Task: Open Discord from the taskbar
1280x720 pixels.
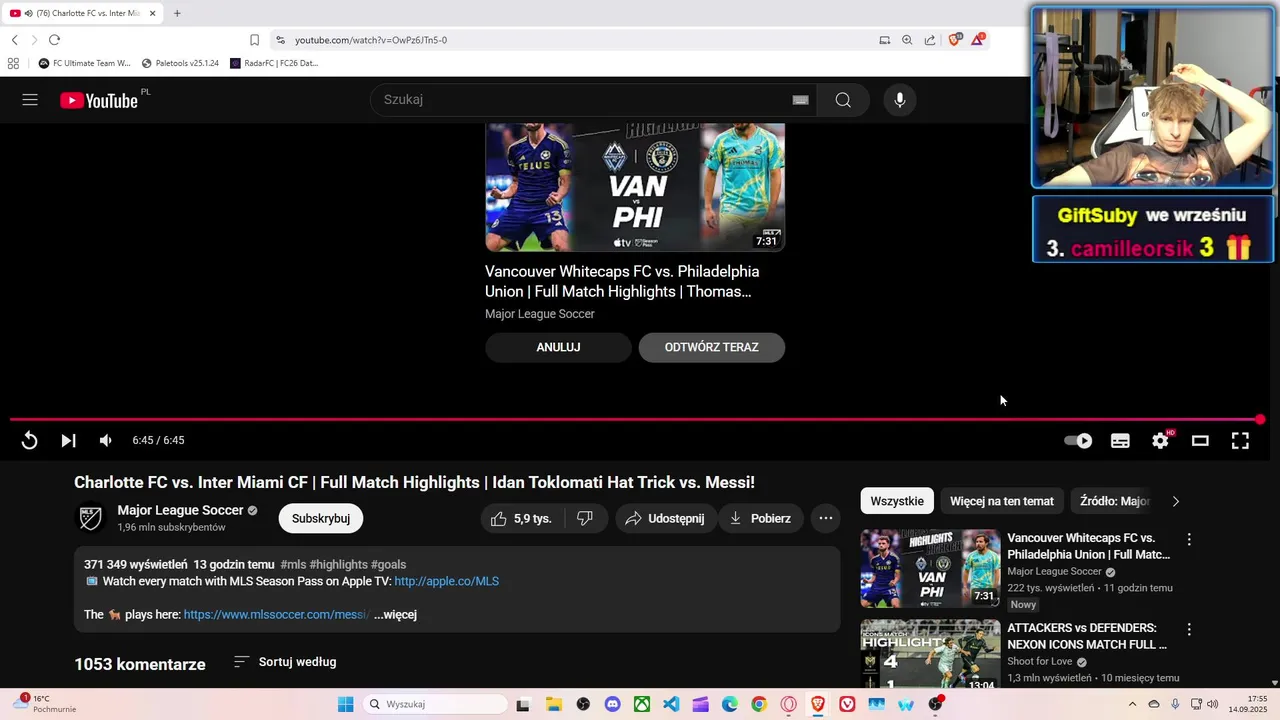Action: pos(612,704)
